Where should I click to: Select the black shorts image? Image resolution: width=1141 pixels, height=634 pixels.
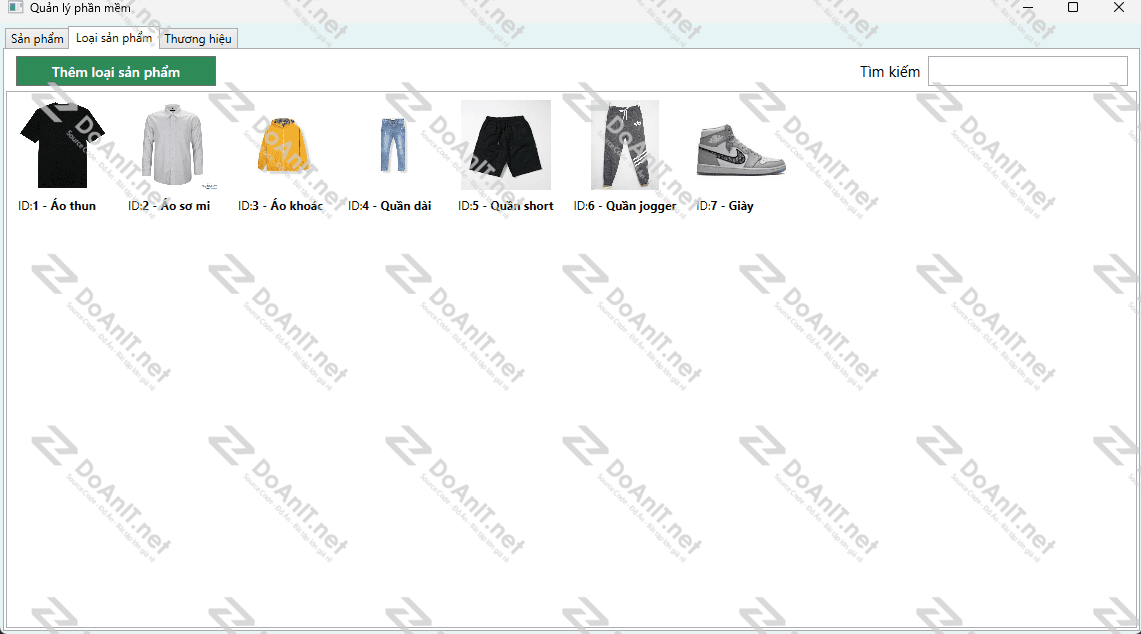coord(506,145)
